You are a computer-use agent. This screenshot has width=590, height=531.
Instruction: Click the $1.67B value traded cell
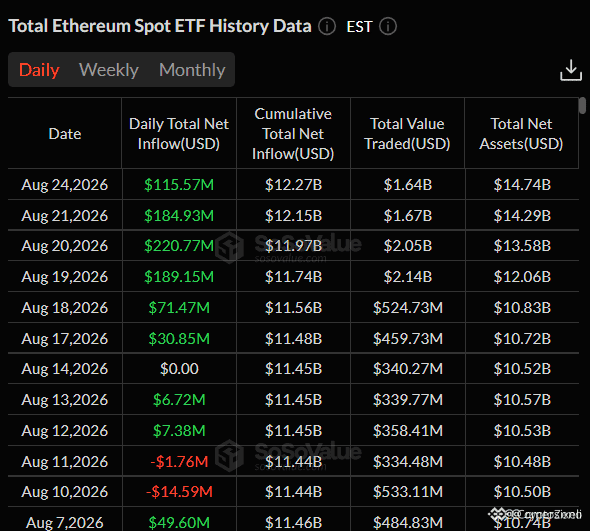coord(408,216)
